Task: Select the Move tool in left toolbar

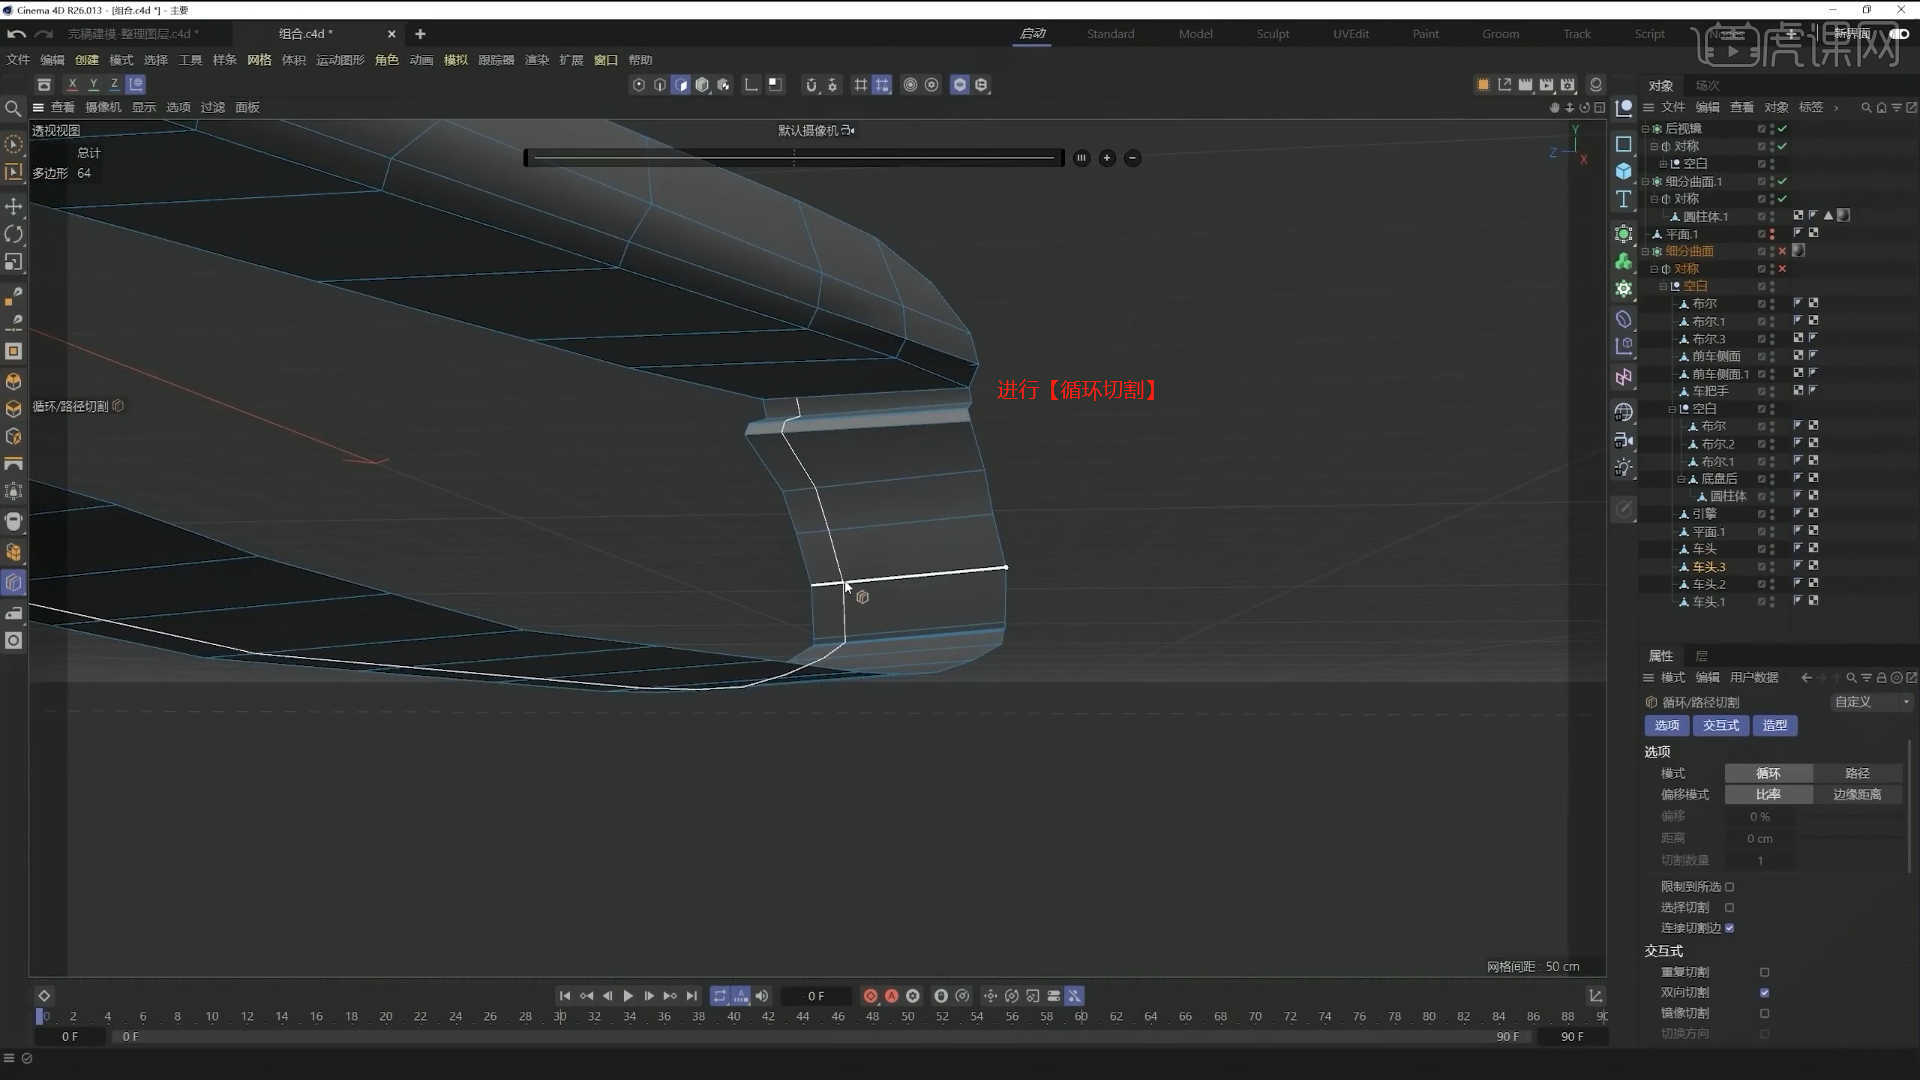Action: click(14, 206)
